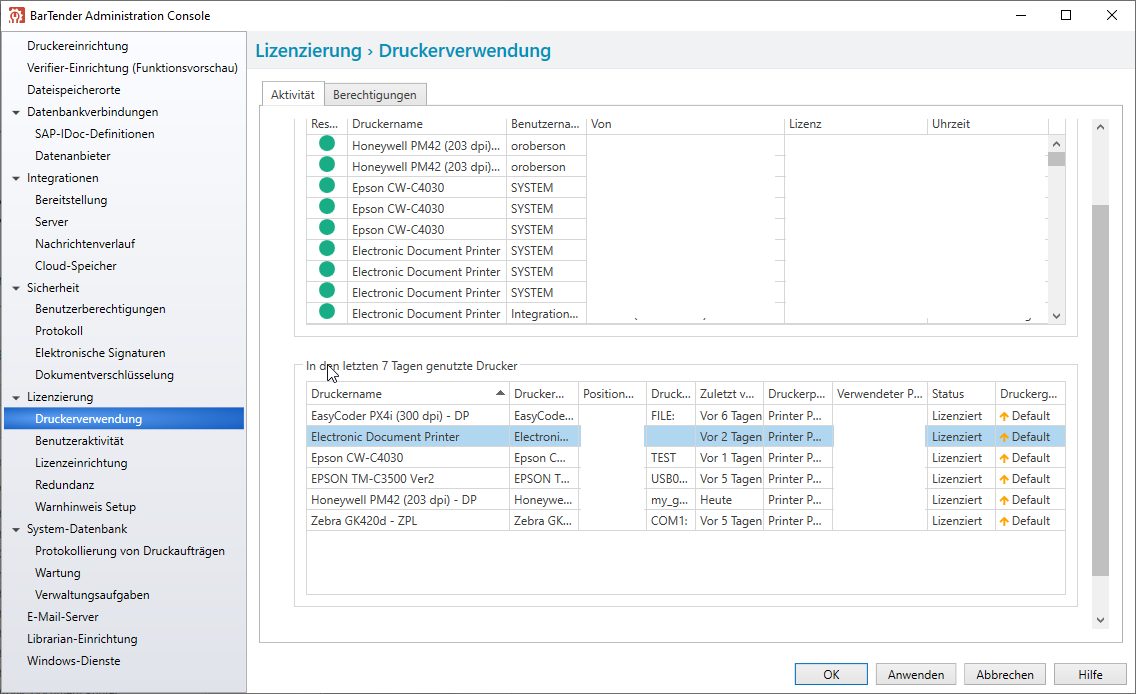The width and height of the screenshot is (1136, 694).
Task: Select Druckerverwendung in the sidebar
Action: 124,419
